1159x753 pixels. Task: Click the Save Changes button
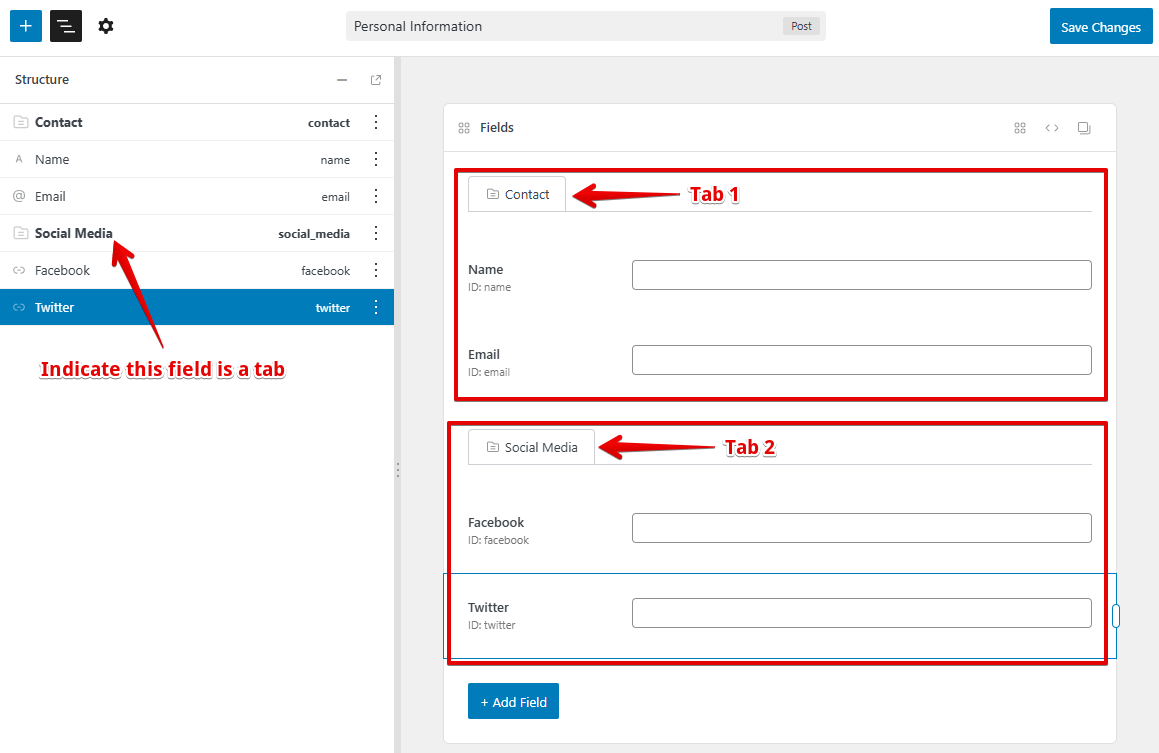tap(1100, 27)
